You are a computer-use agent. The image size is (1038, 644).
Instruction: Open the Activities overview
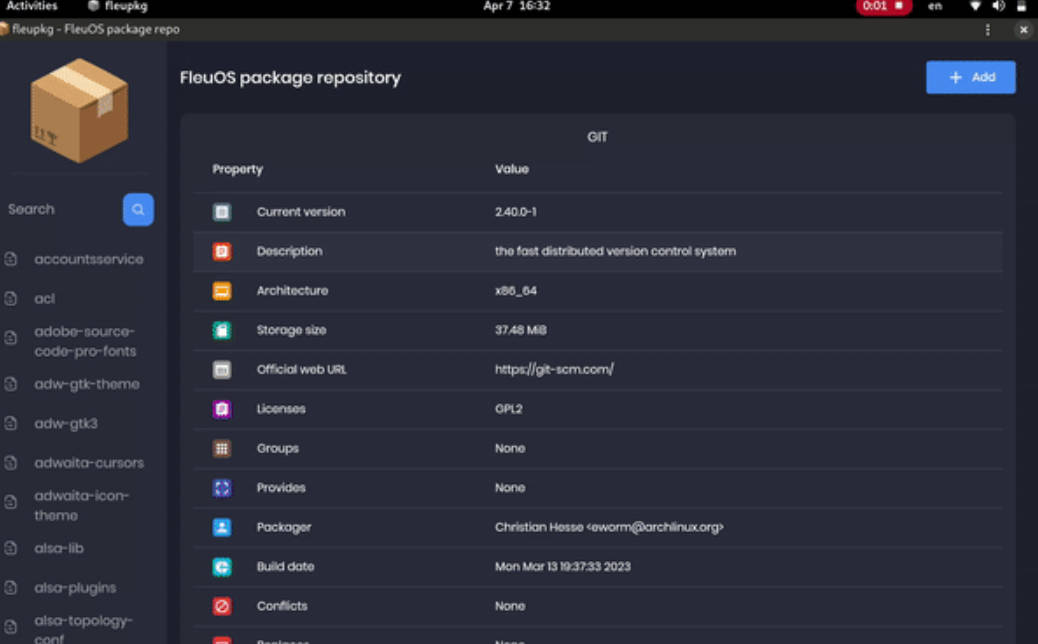32,7
